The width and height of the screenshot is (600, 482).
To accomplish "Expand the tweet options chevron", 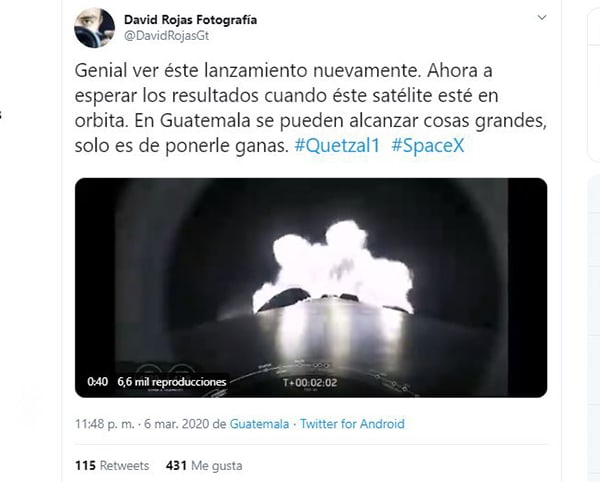I will click(542, 17).
